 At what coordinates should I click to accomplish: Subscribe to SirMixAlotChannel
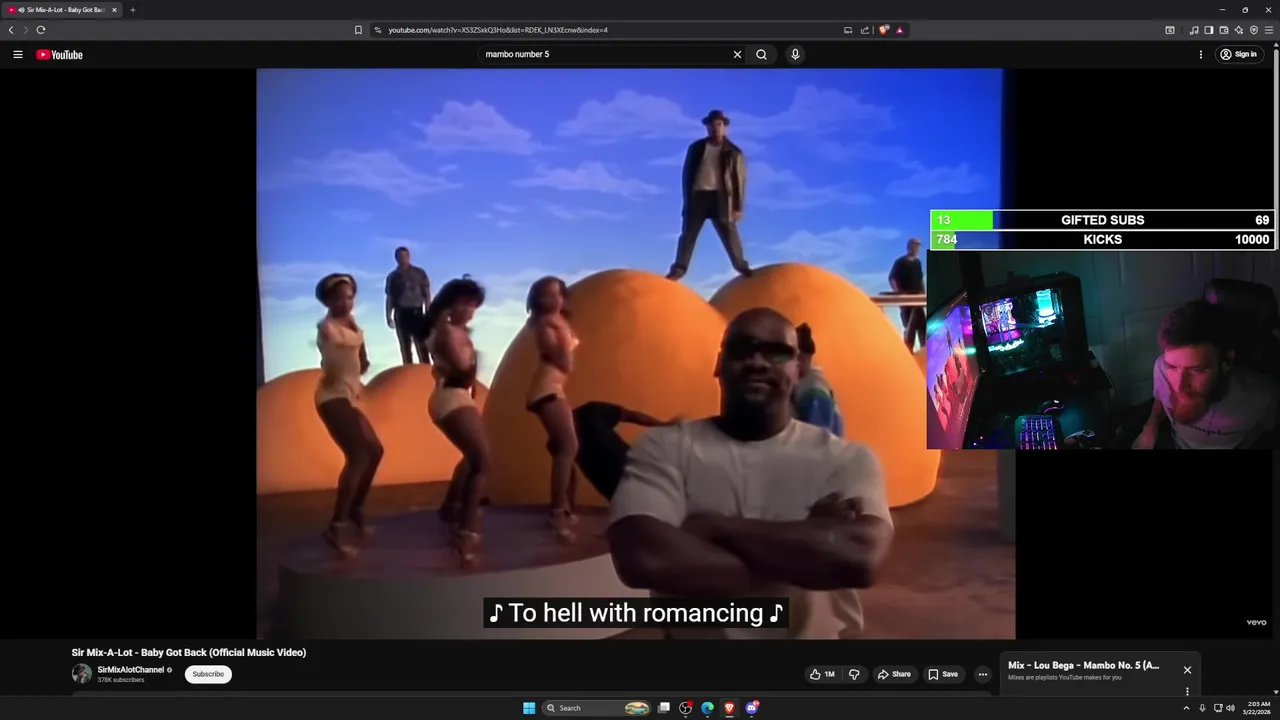208,674
